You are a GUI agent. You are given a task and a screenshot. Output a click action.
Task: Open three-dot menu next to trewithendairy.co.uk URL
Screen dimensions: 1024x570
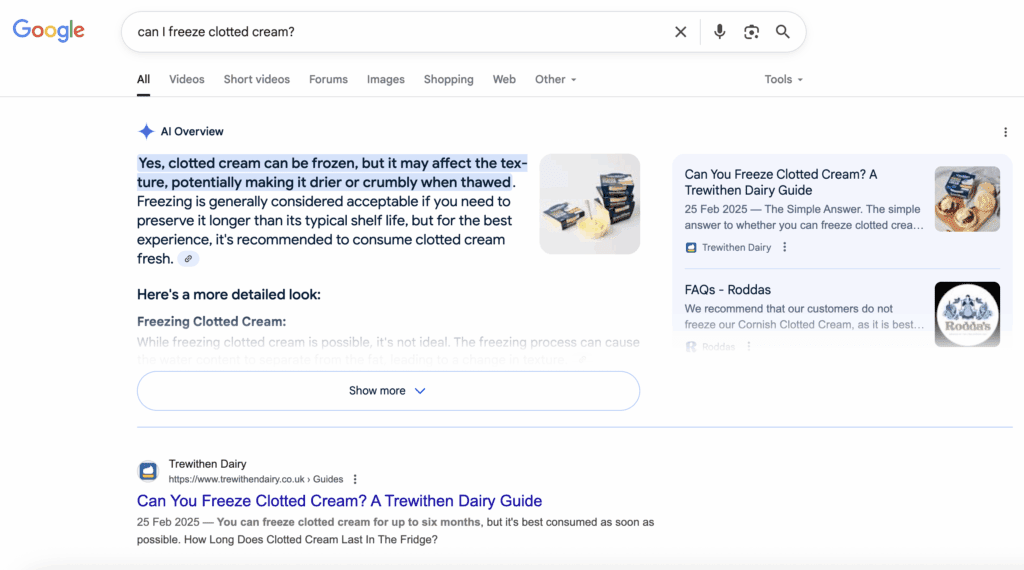coord(355,479)
